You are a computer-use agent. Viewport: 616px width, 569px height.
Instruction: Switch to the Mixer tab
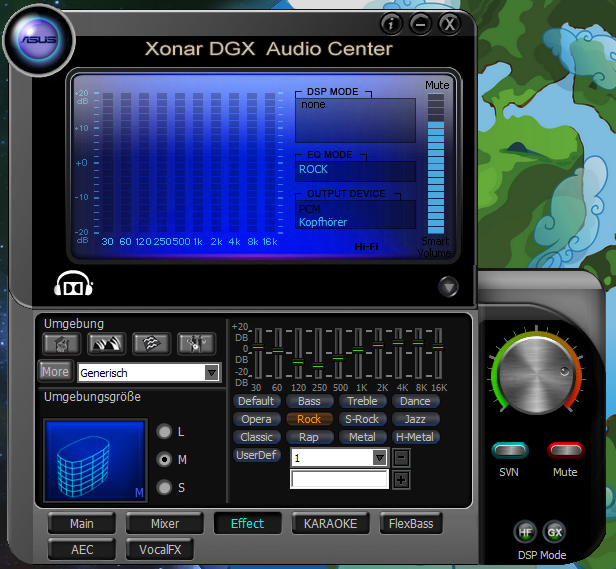point(165,523)
